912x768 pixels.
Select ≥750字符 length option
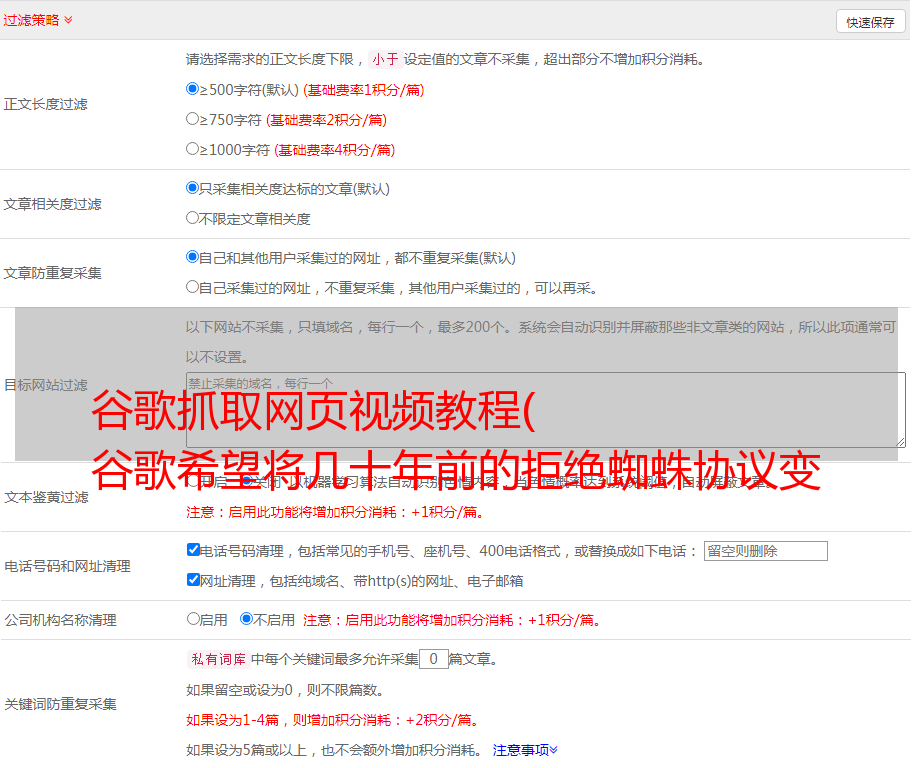tap(192, 119)
